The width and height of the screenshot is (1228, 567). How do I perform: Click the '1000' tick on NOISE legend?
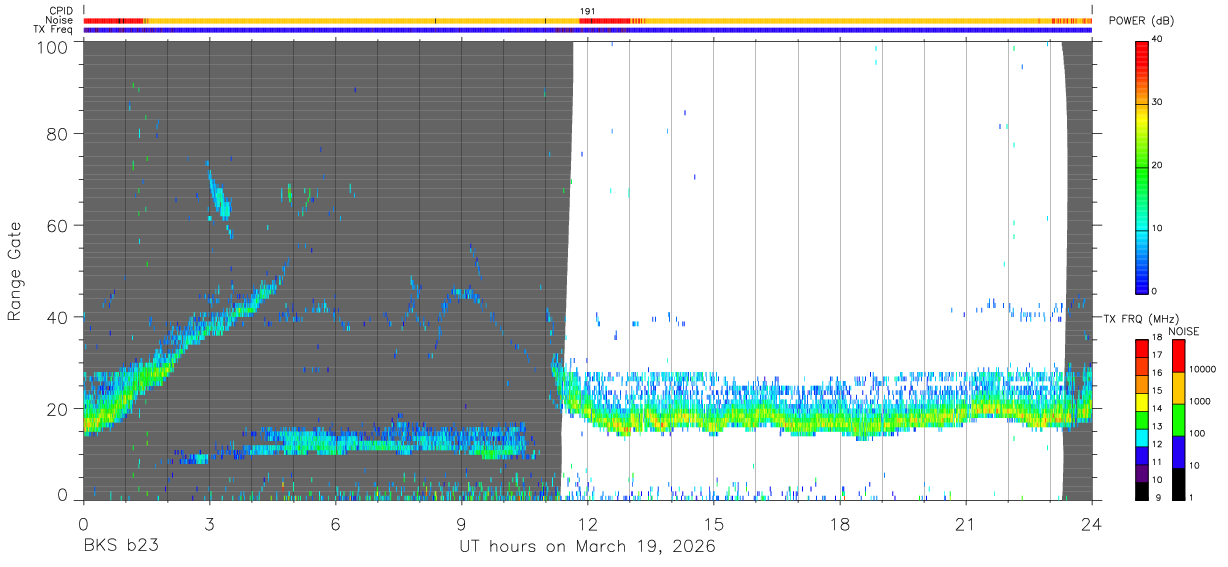pos(1201,402)
